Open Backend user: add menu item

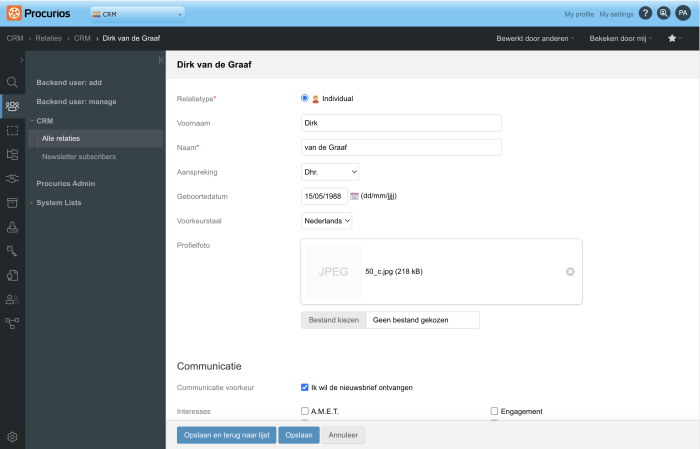pyautogui.click(x=69, y=83)
